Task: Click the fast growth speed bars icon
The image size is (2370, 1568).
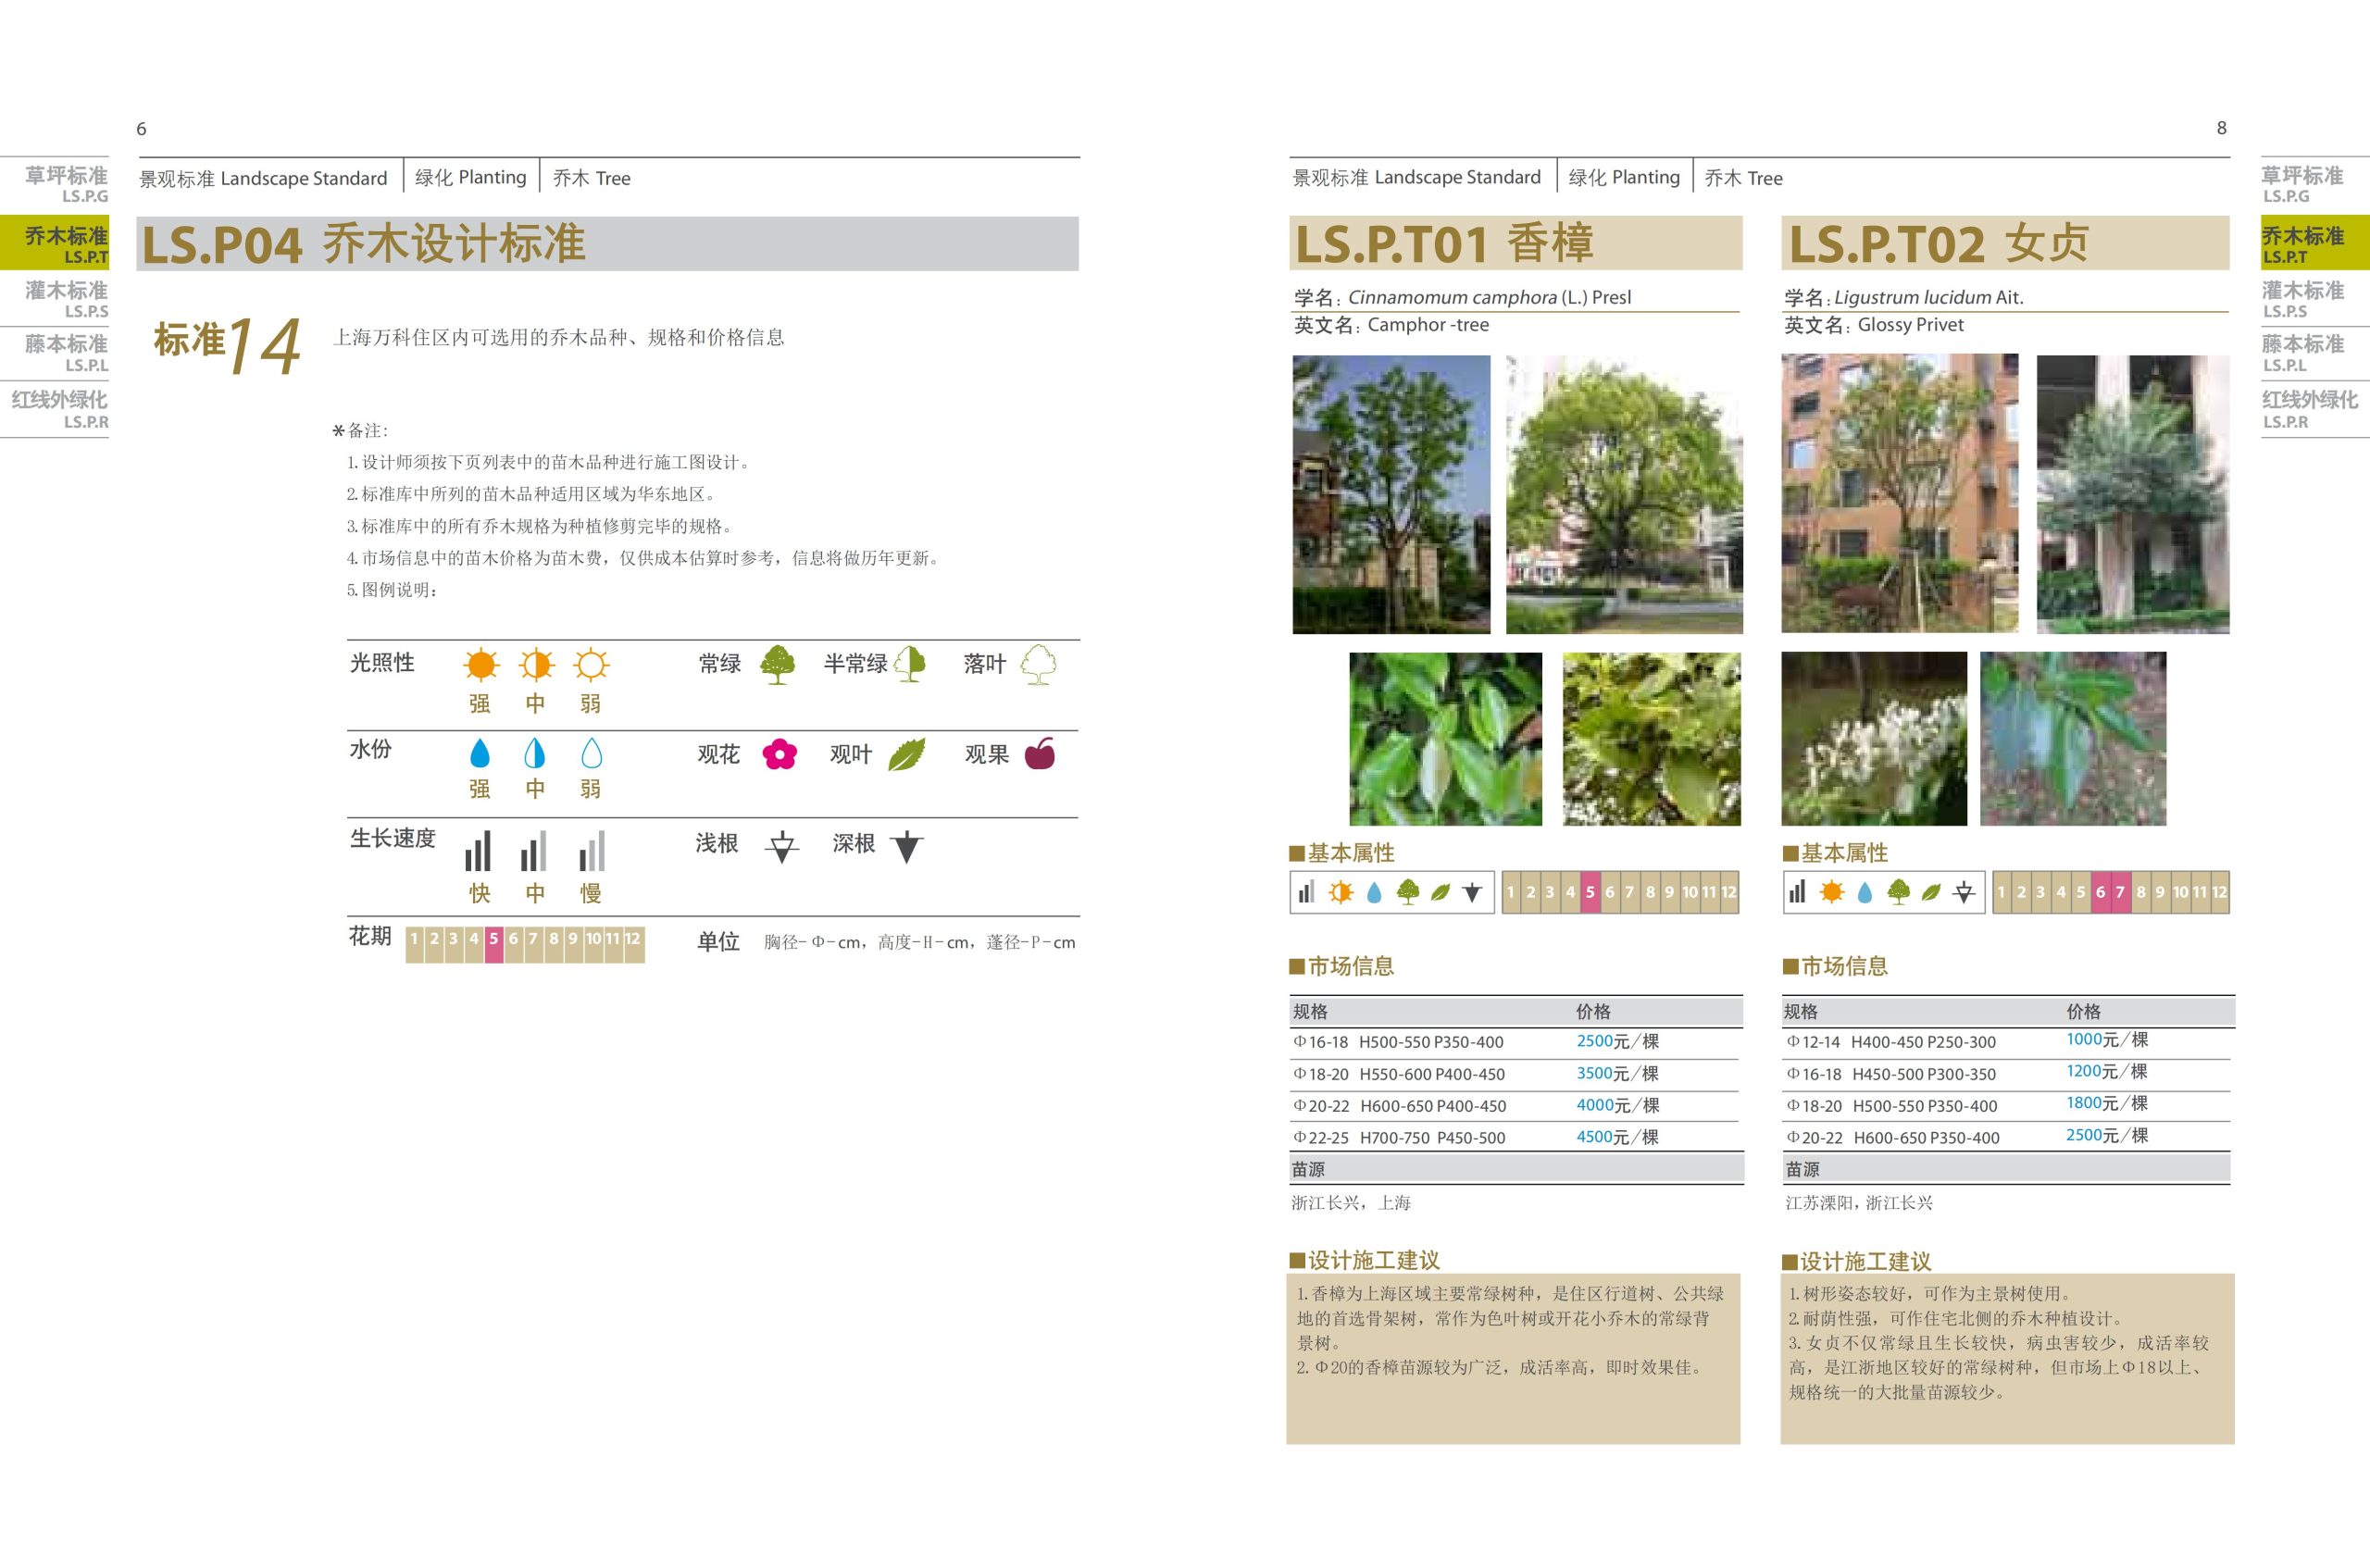Action: click(478, 851)
